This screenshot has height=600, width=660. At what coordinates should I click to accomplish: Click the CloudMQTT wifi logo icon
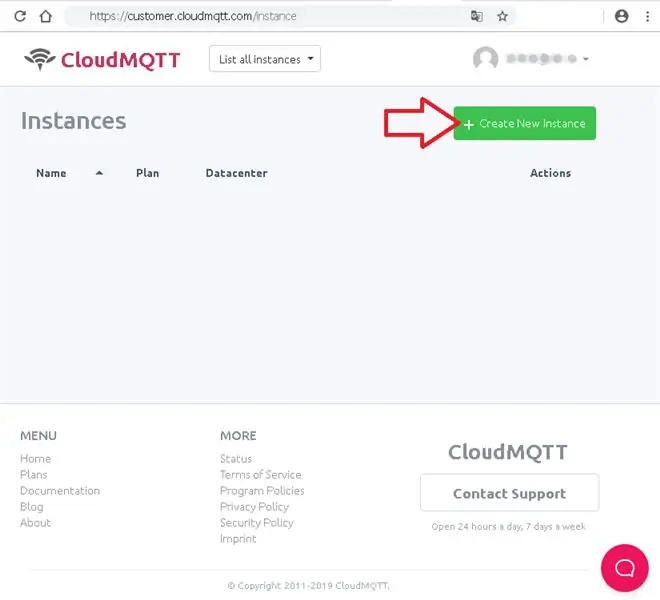(x=40, y=59)
